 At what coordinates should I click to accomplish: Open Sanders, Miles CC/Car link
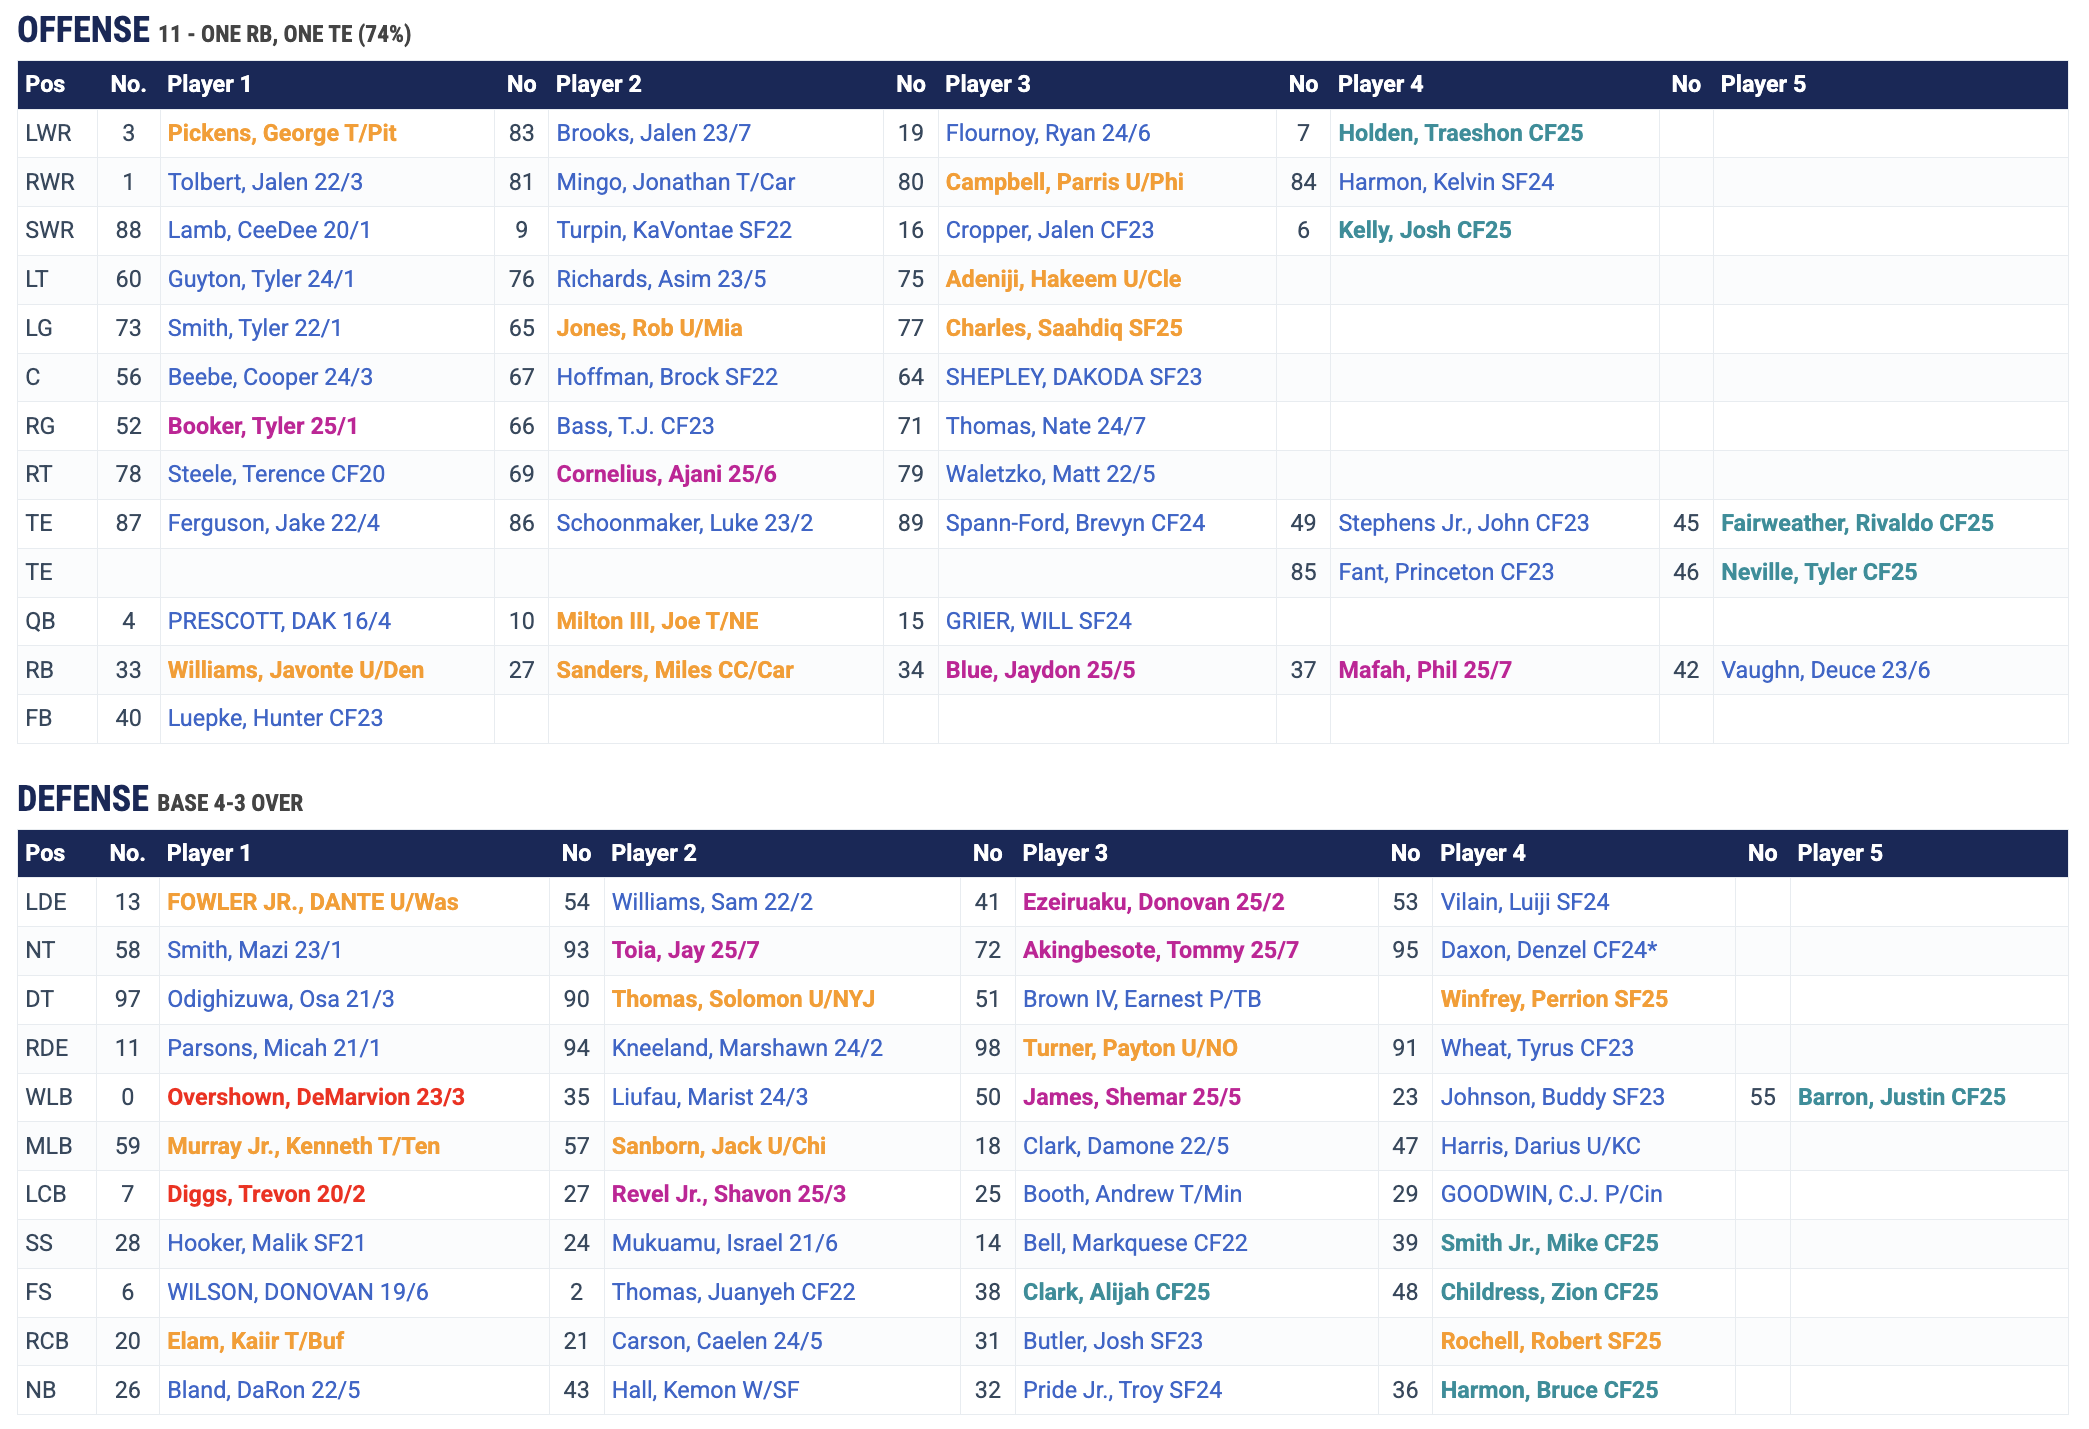[675, 670]
